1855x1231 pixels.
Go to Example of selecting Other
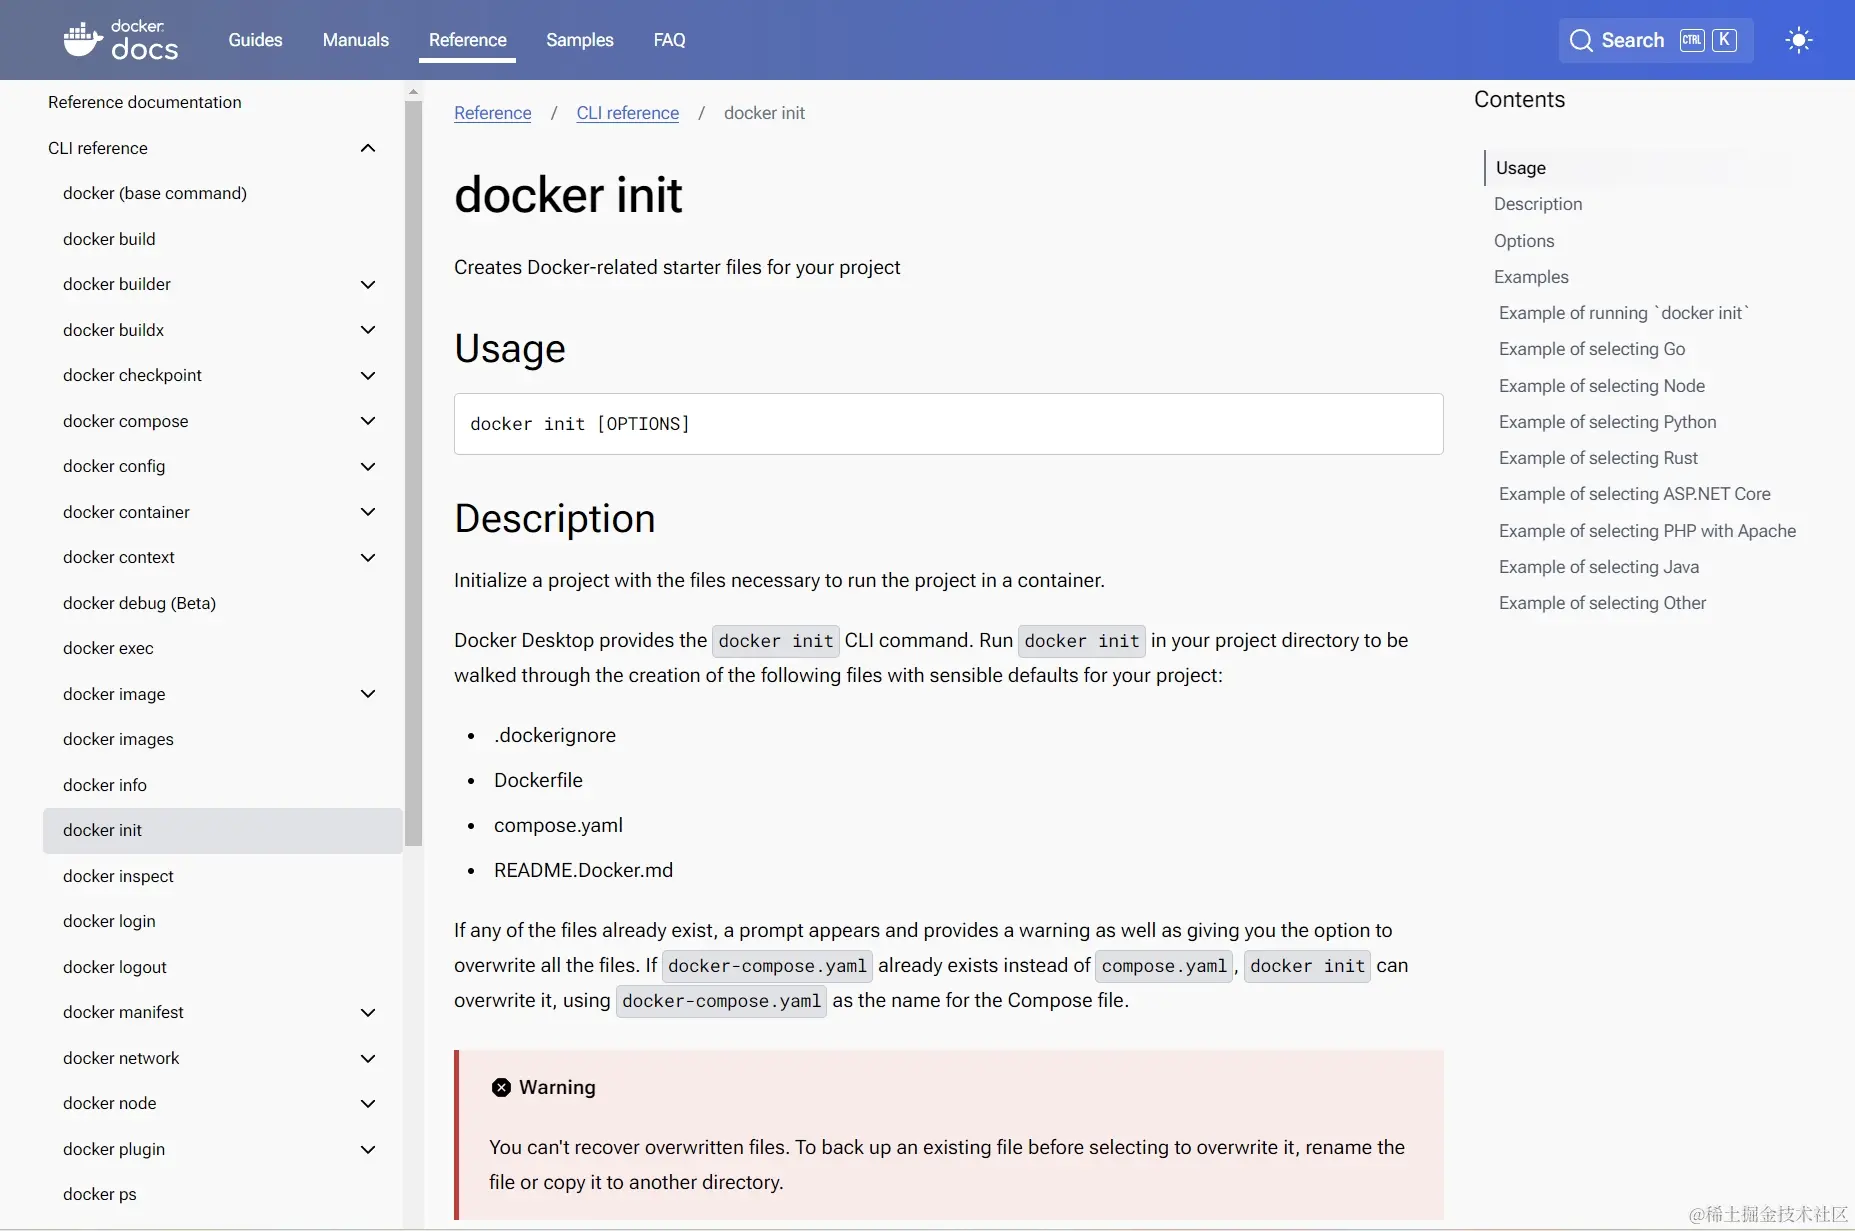(1602, 603)
